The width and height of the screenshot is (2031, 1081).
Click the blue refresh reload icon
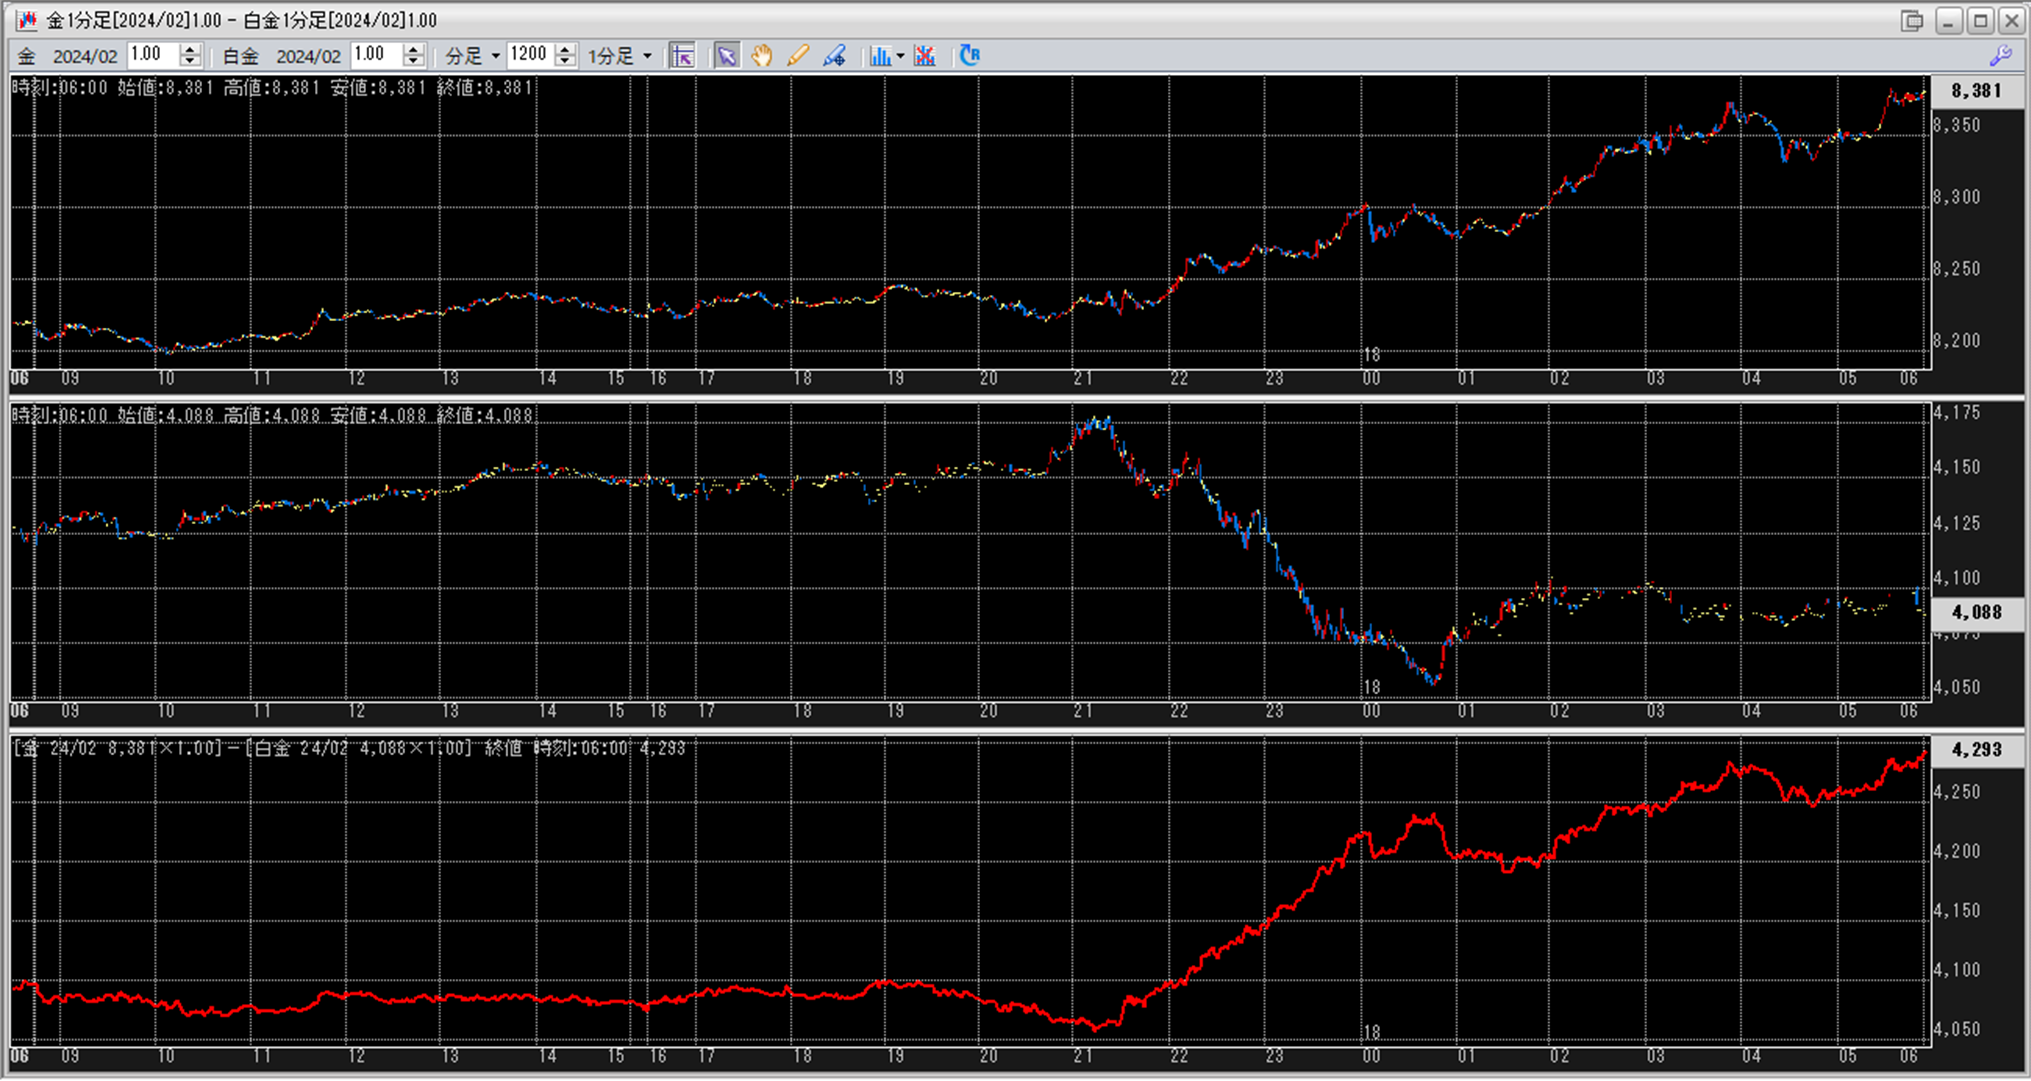pyautogui.click(x=969, y=56)
